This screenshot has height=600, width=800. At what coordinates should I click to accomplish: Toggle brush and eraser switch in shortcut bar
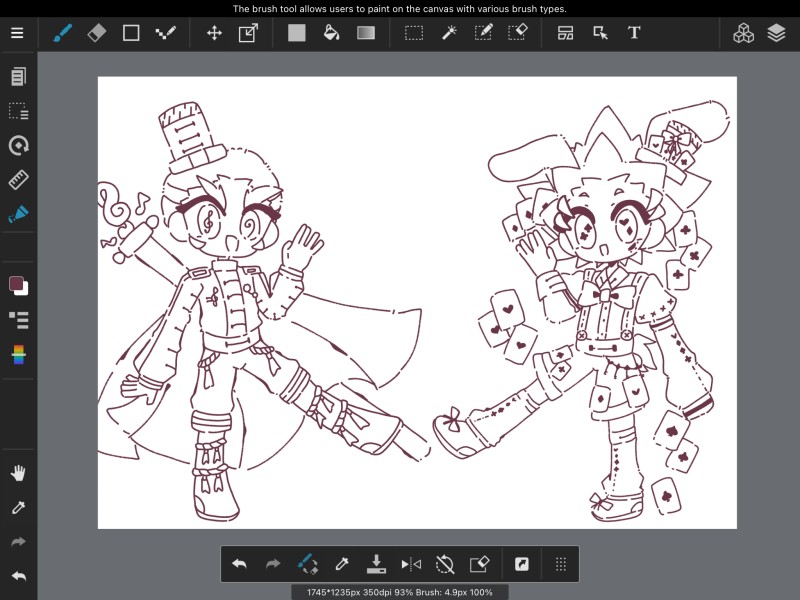point(308,564)
